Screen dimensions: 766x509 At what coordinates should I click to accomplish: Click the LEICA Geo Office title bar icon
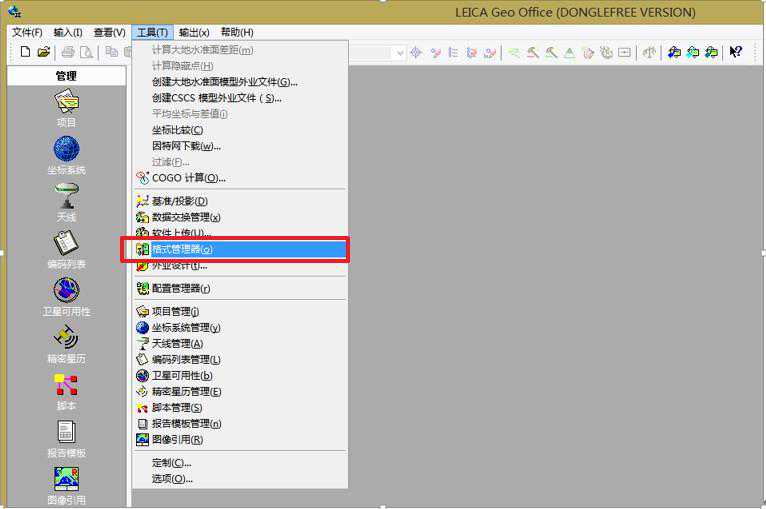pos(15,11)
